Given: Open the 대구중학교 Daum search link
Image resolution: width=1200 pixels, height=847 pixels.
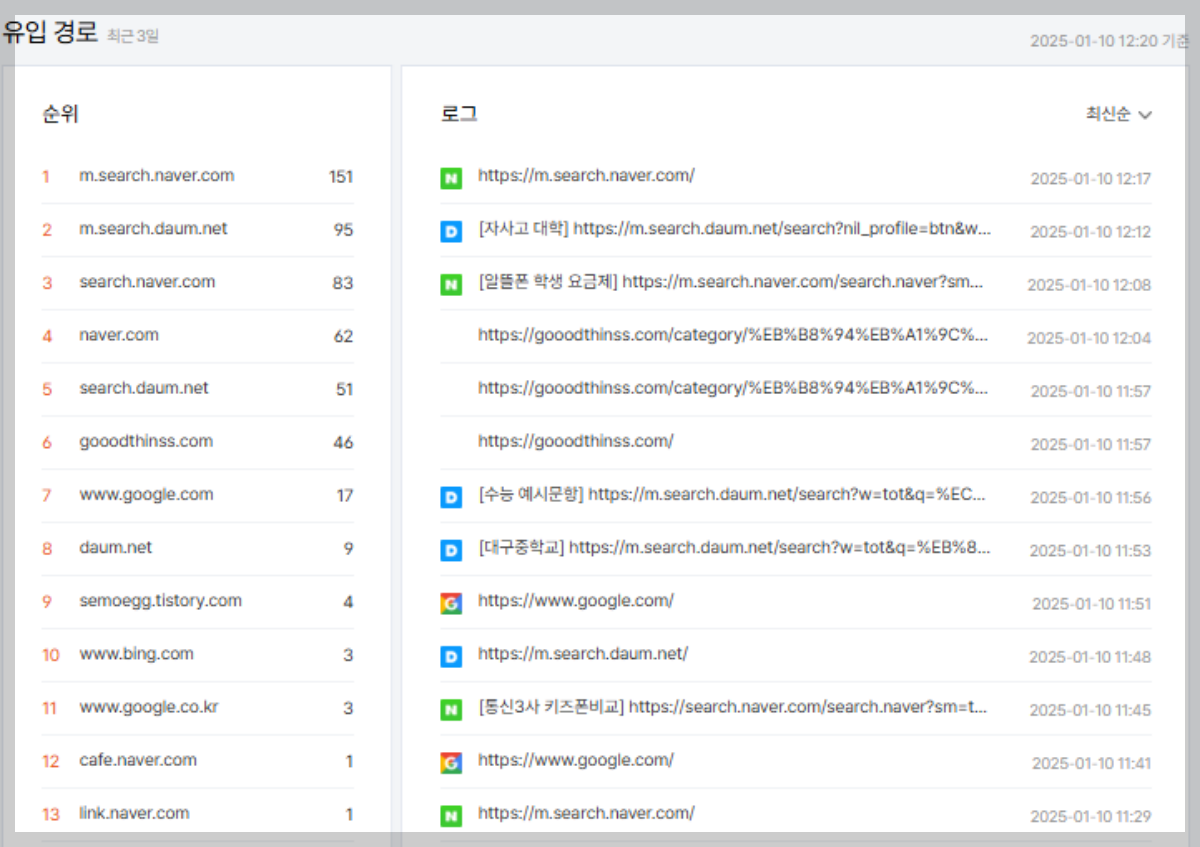Looking at the screenshot, I should click(735, 546).
